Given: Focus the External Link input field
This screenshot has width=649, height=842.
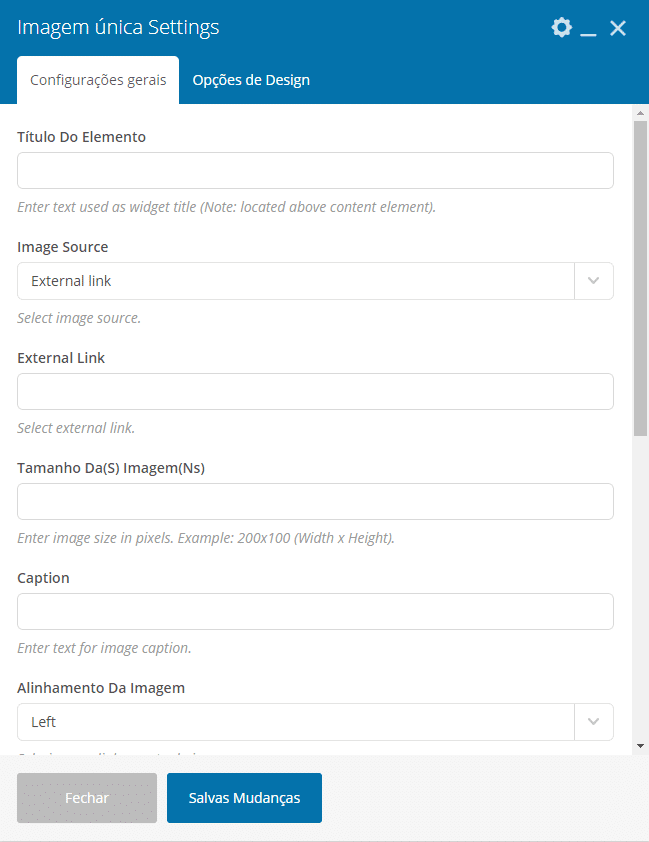Looking at the screenshot, I should [x=315, y=391].
